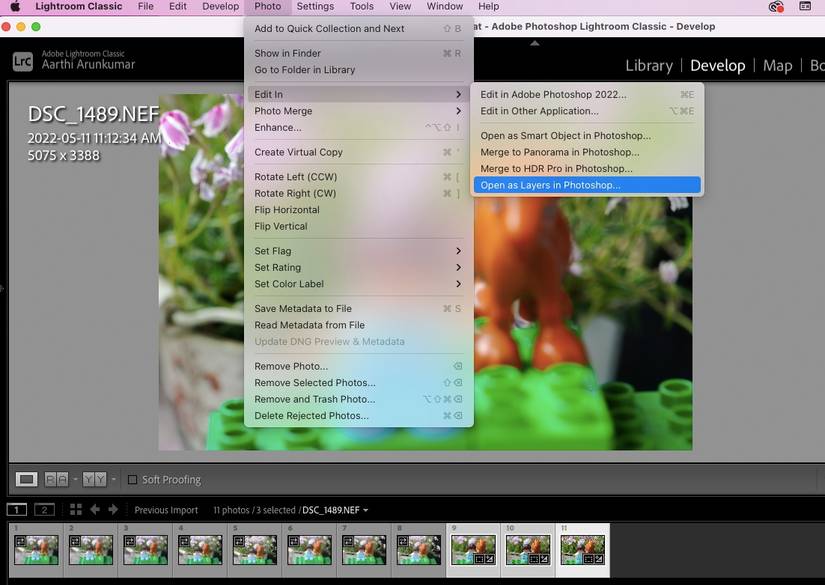Screen dimensions: 825x585
Task: Open the Apple menu
Action: pyautogui.click(x=15, y=6)
